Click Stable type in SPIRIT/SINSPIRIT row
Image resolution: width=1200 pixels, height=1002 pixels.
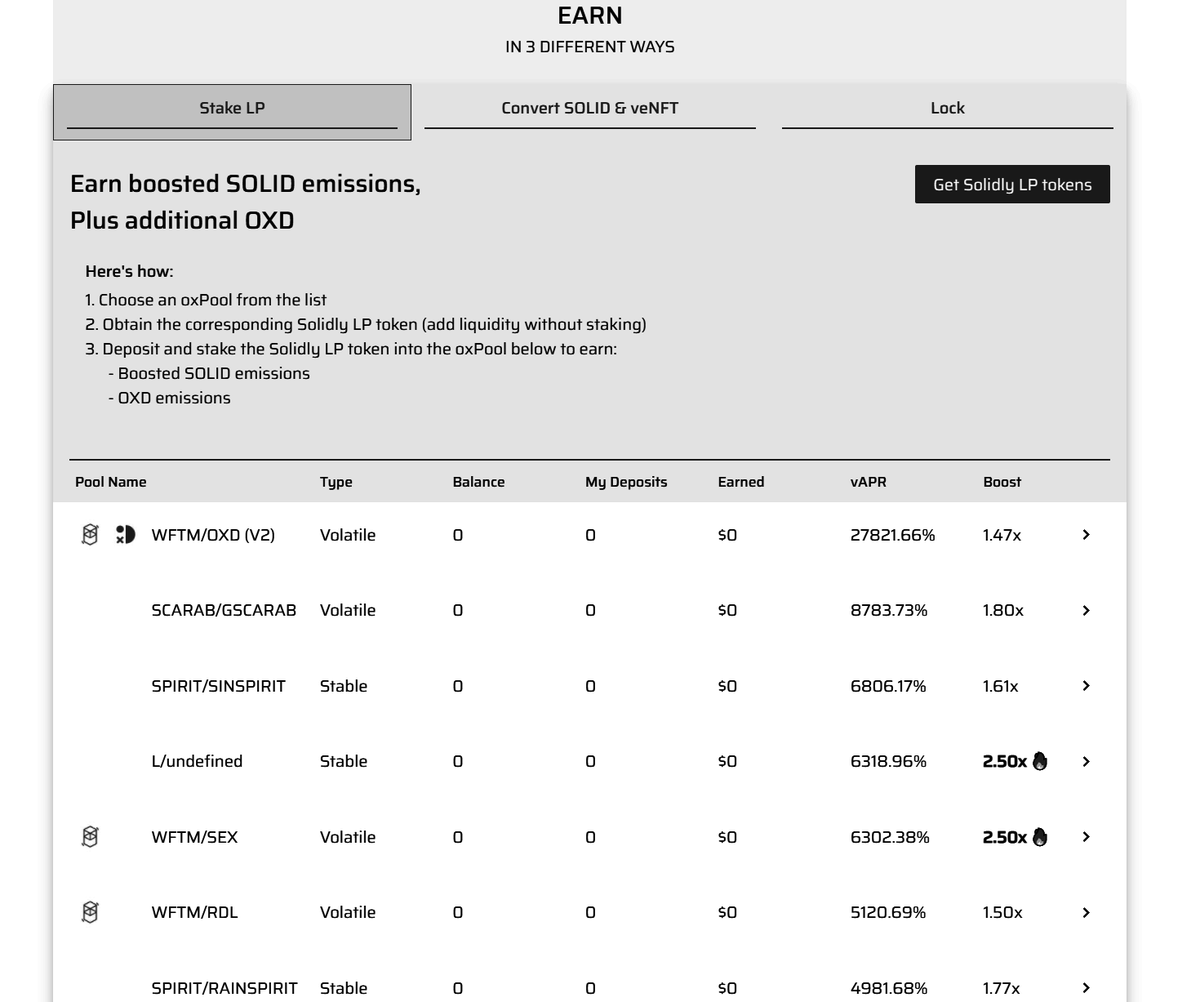point(344,686)
